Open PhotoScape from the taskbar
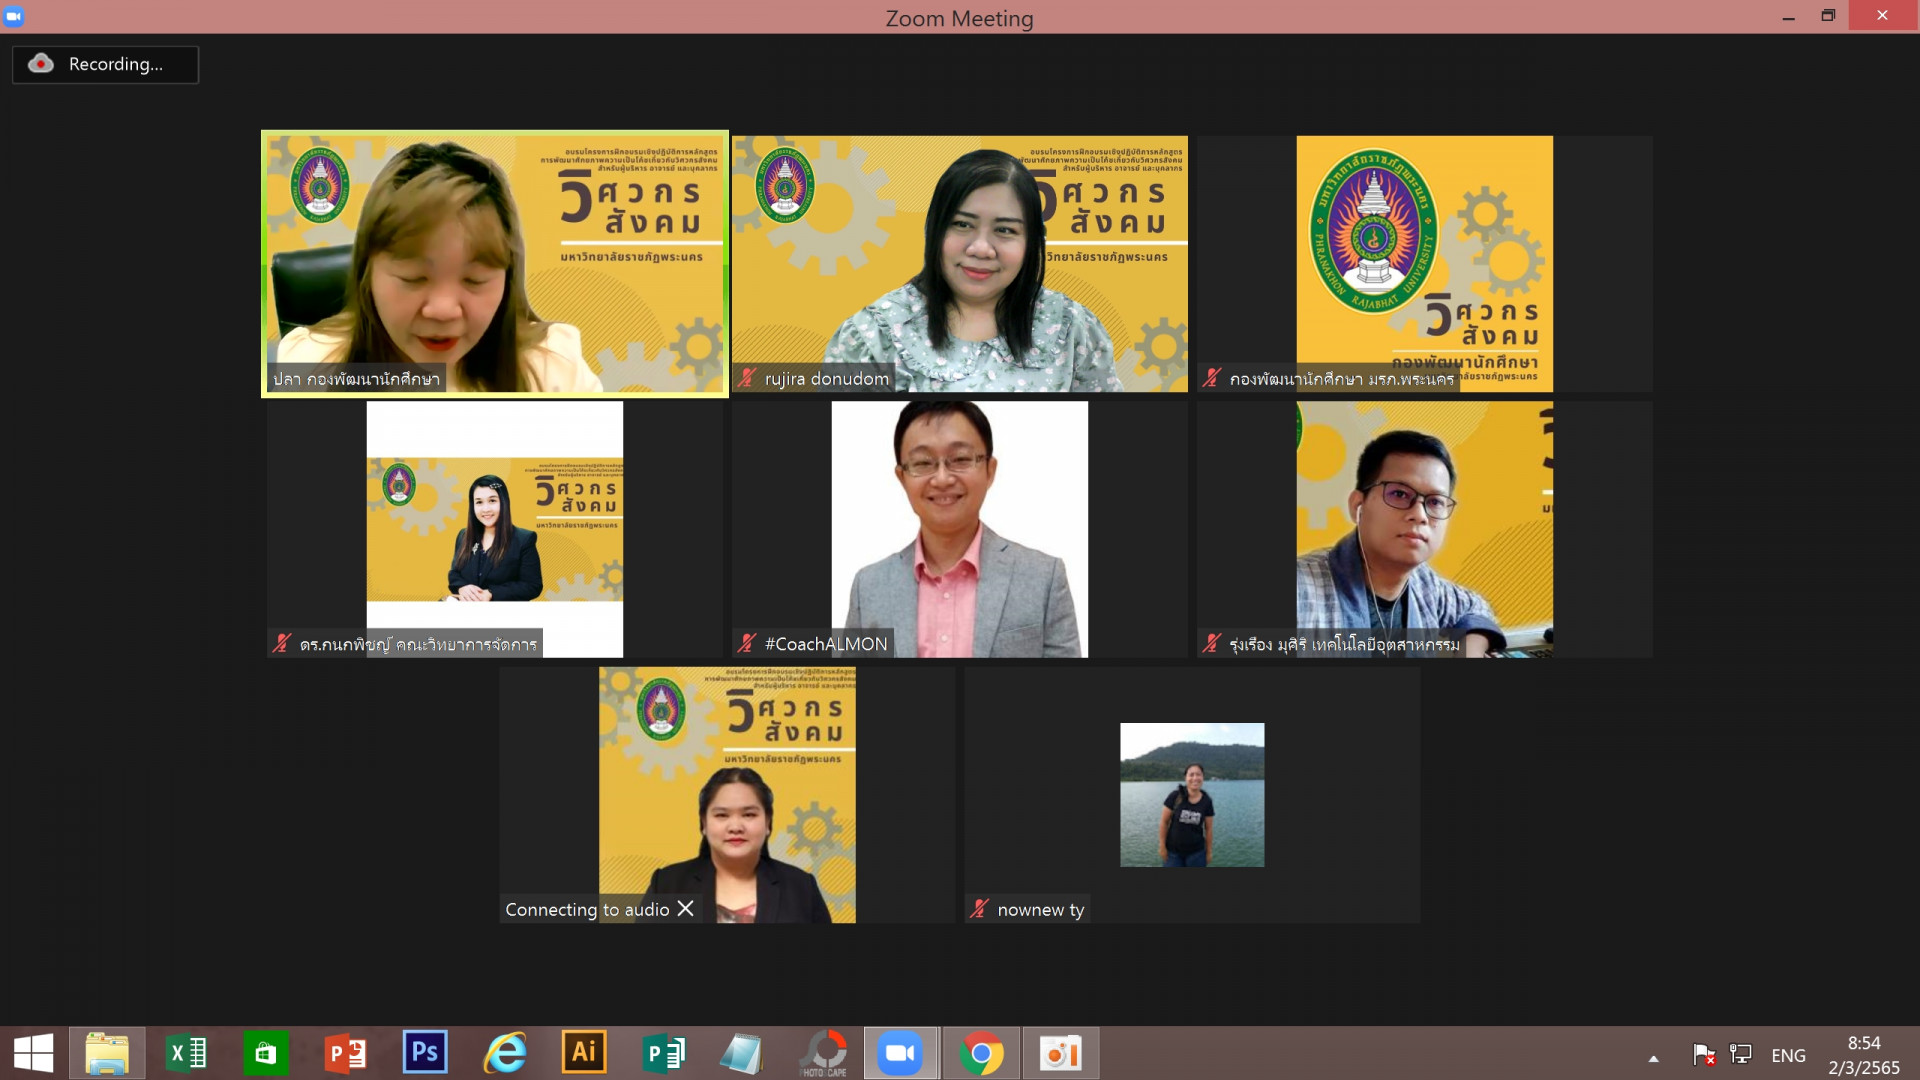1920x1080 pixels. [823, 1053]
